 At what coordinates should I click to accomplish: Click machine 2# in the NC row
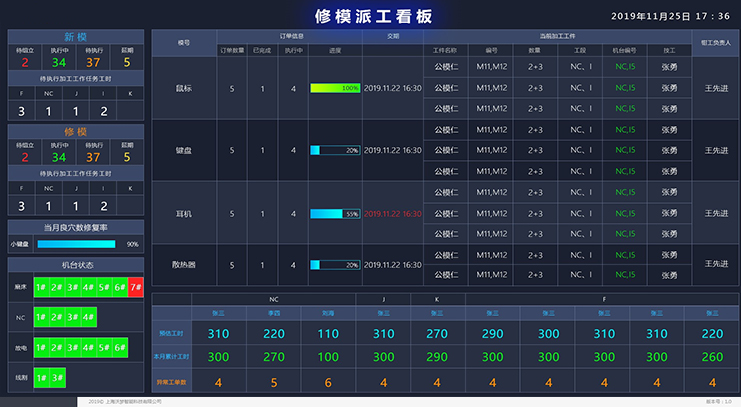coord(57,318)
